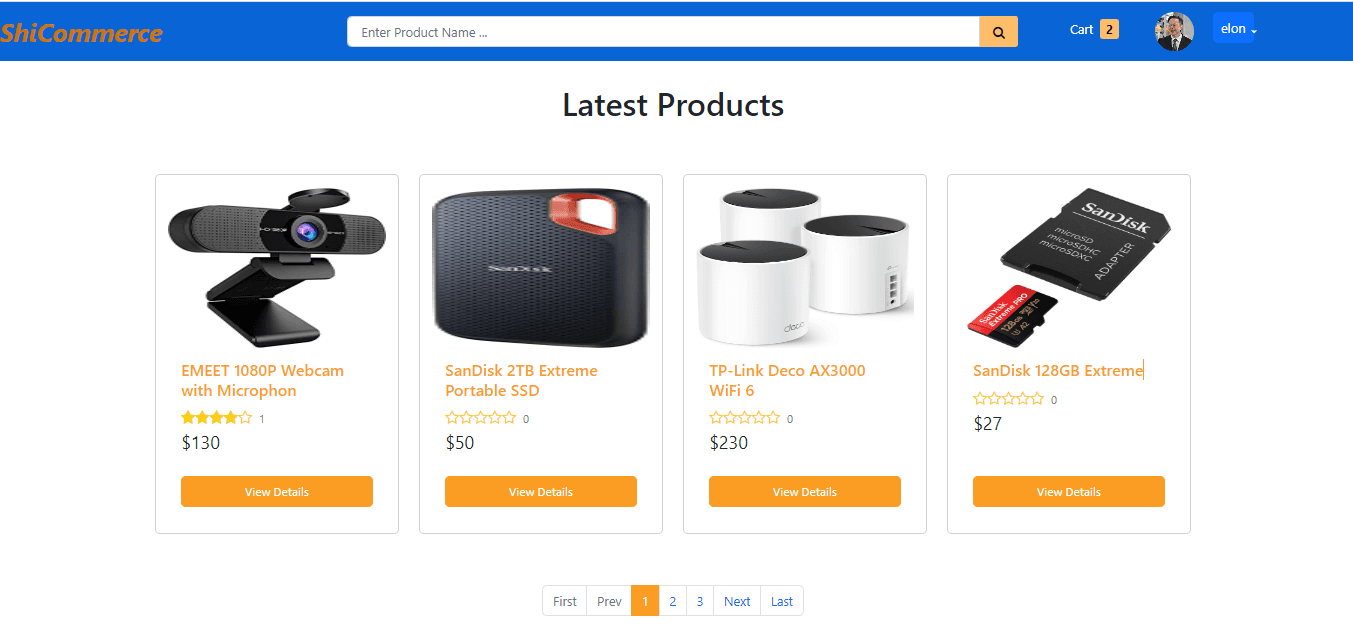
Task: Open the elon user dropdown menu
Action: pos(1234,29)
